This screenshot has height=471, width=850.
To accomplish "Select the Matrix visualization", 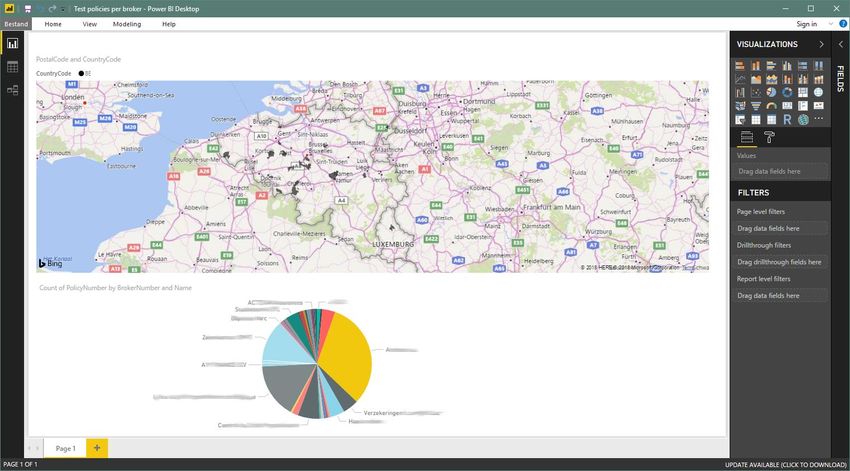I will 771,120.
